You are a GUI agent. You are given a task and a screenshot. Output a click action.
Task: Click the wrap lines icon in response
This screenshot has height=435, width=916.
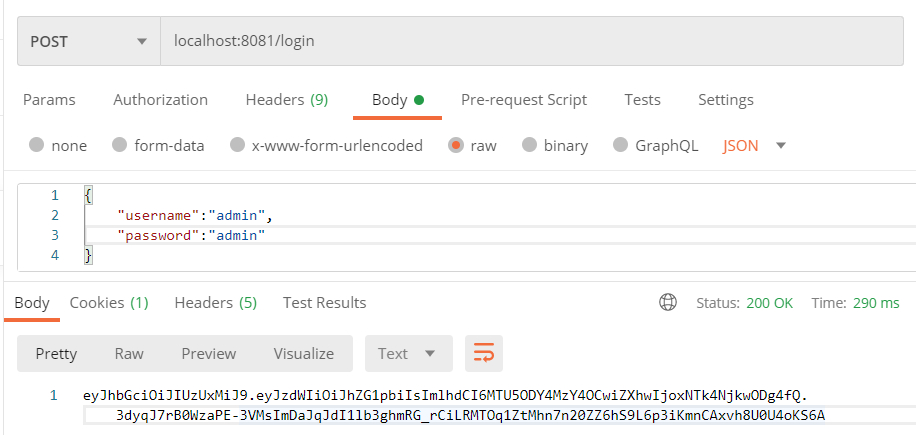(484, 353)
